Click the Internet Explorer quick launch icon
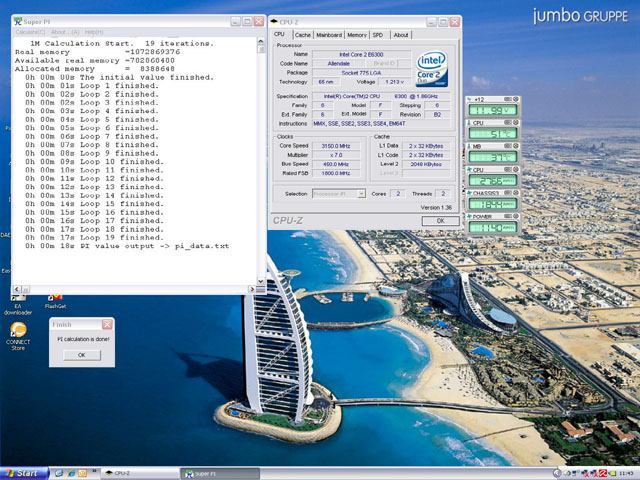The image size is (640, 480). pos(71,473)
